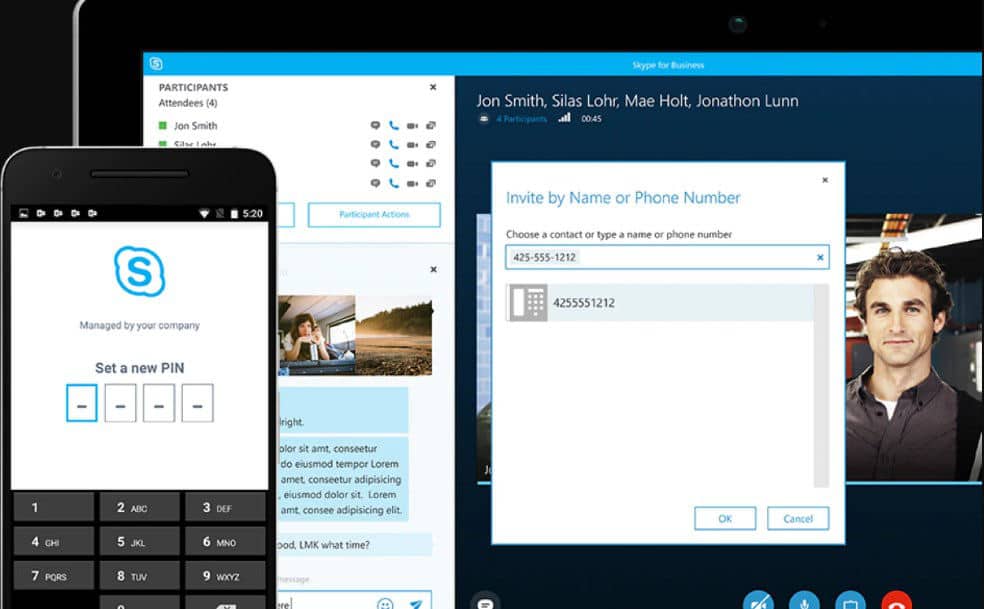Click the call title listing Jon Smith, Silas Lohr
This screenshot has height=609, width=984.
click(637, 101)
